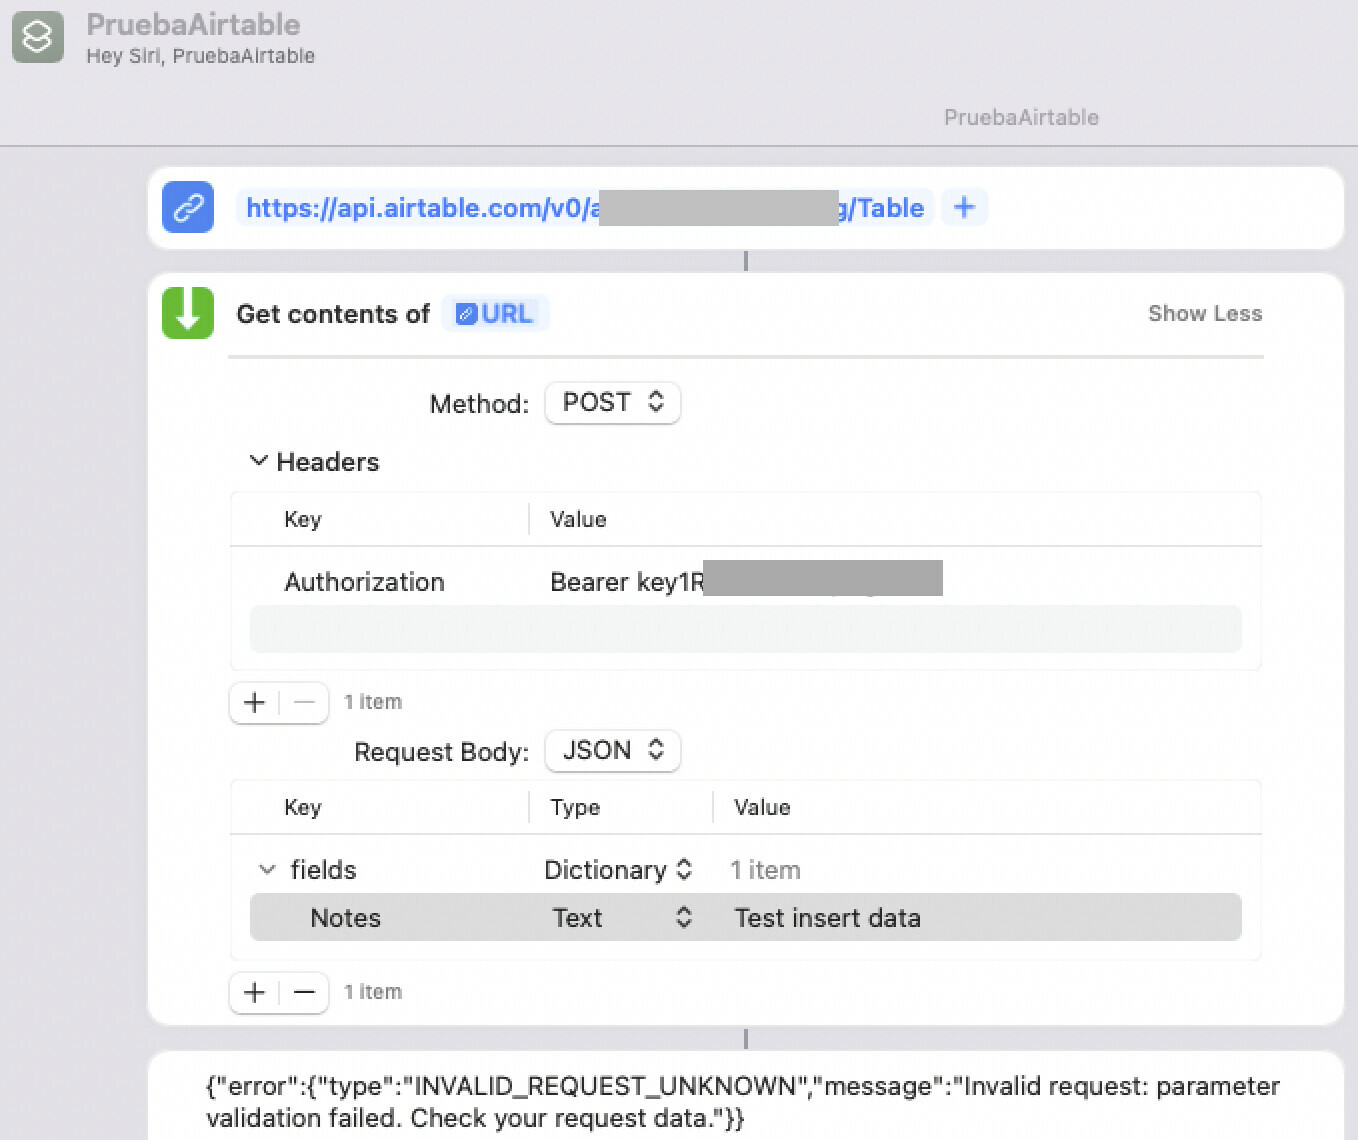The width and height of the screenshot is (1358, 1140).
Task: Click the empty header row placeholder
Action: click(x=745, y=629)
